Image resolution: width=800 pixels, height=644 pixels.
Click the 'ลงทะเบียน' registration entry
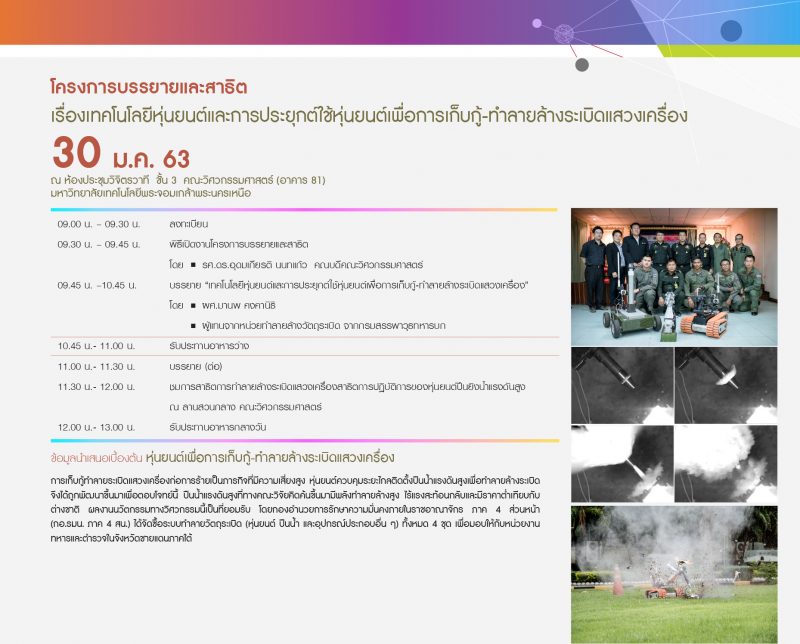point(188,224)
